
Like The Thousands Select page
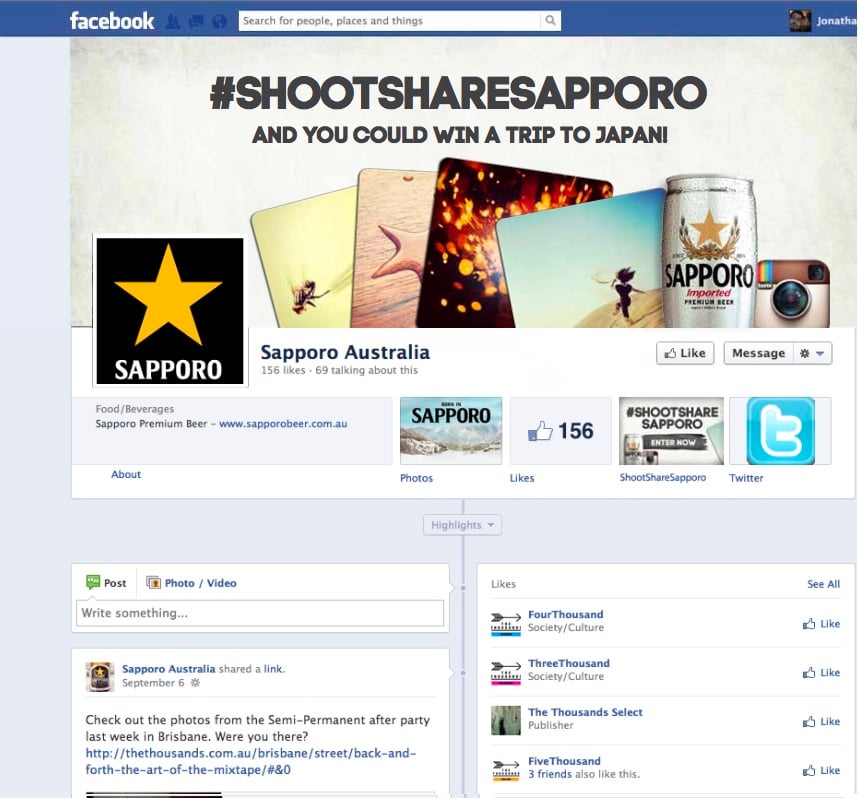point(821,722)
